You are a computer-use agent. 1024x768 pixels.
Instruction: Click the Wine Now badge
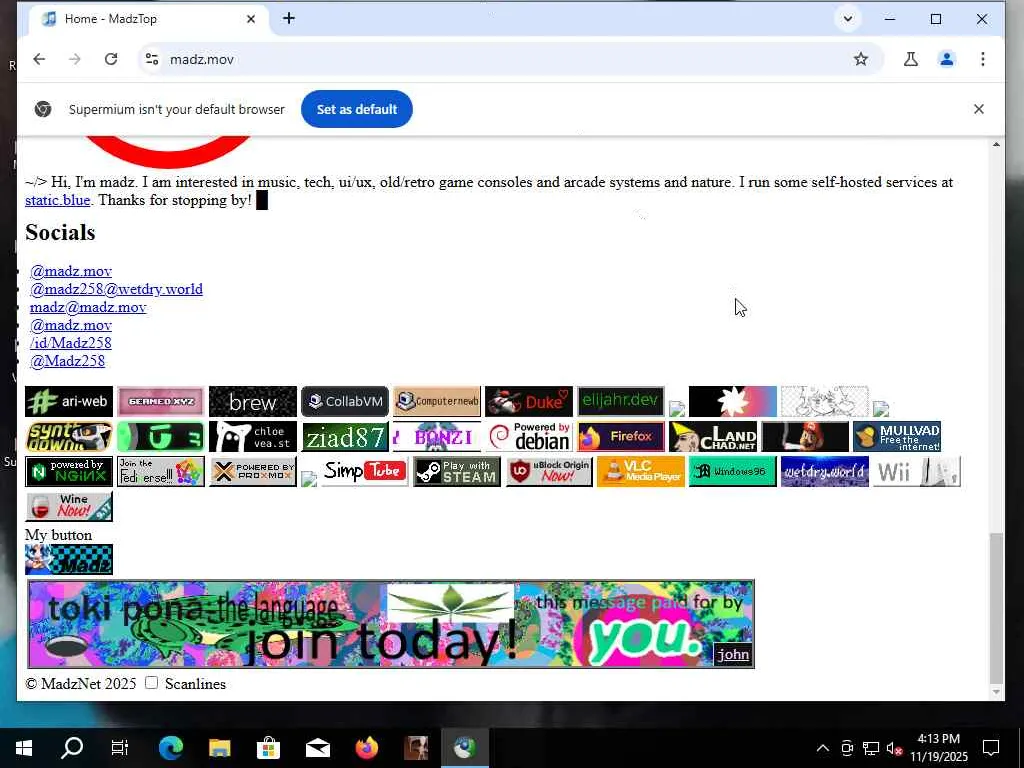pyautogui.click(x=69, y=507)
